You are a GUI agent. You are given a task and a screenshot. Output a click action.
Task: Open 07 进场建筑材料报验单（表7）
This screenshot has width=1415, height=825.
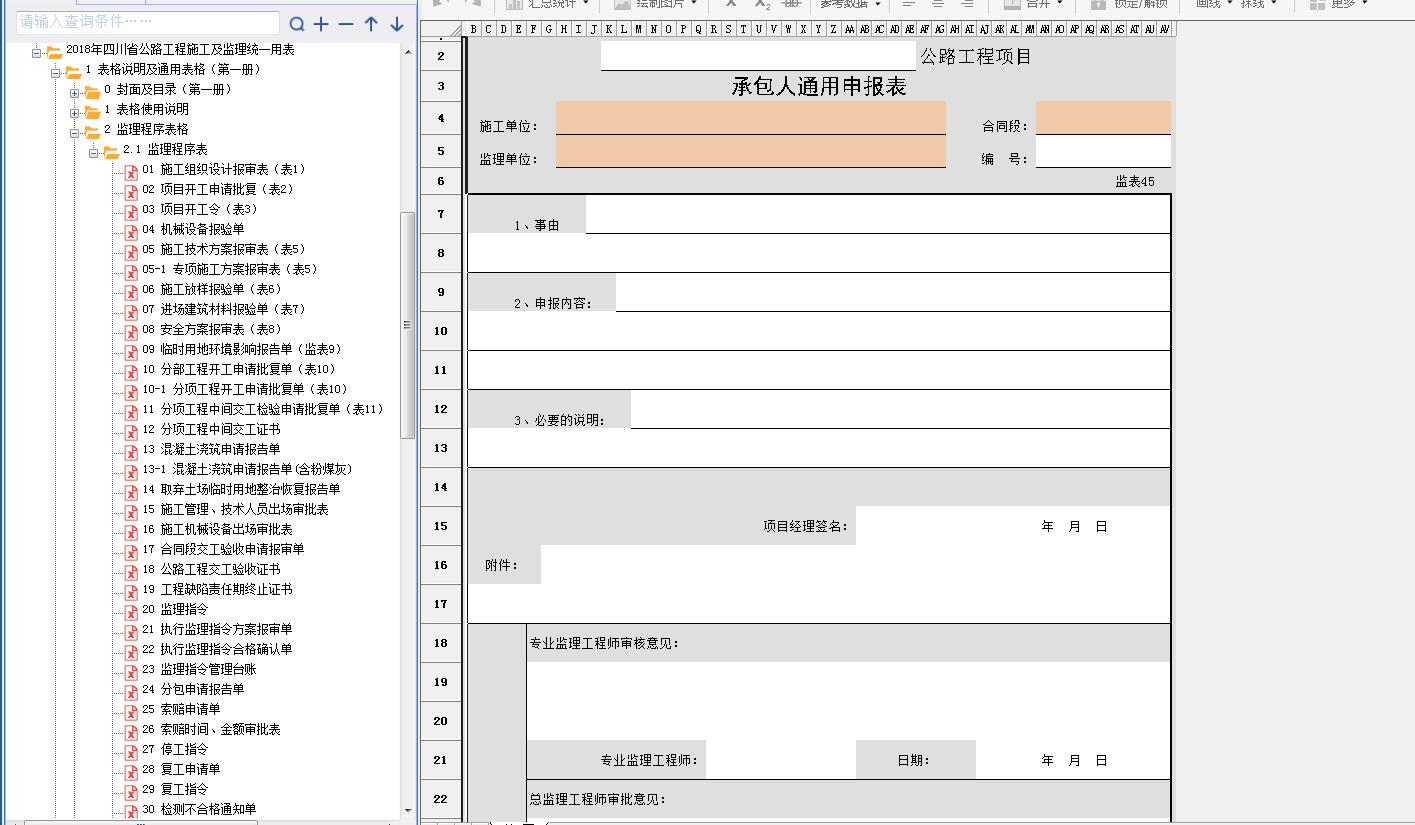coord(224,309)
